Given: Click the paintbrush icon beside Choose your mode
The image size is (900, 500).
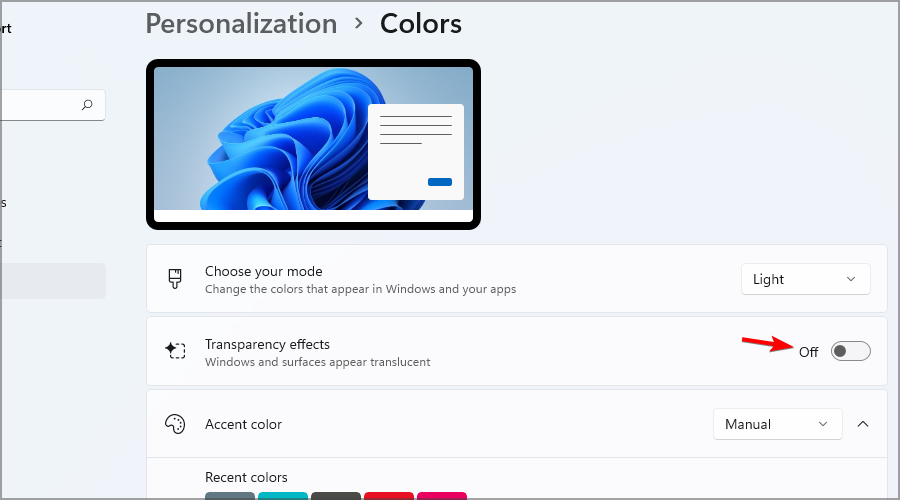Looking at the screenshot, I should [175, 279].
